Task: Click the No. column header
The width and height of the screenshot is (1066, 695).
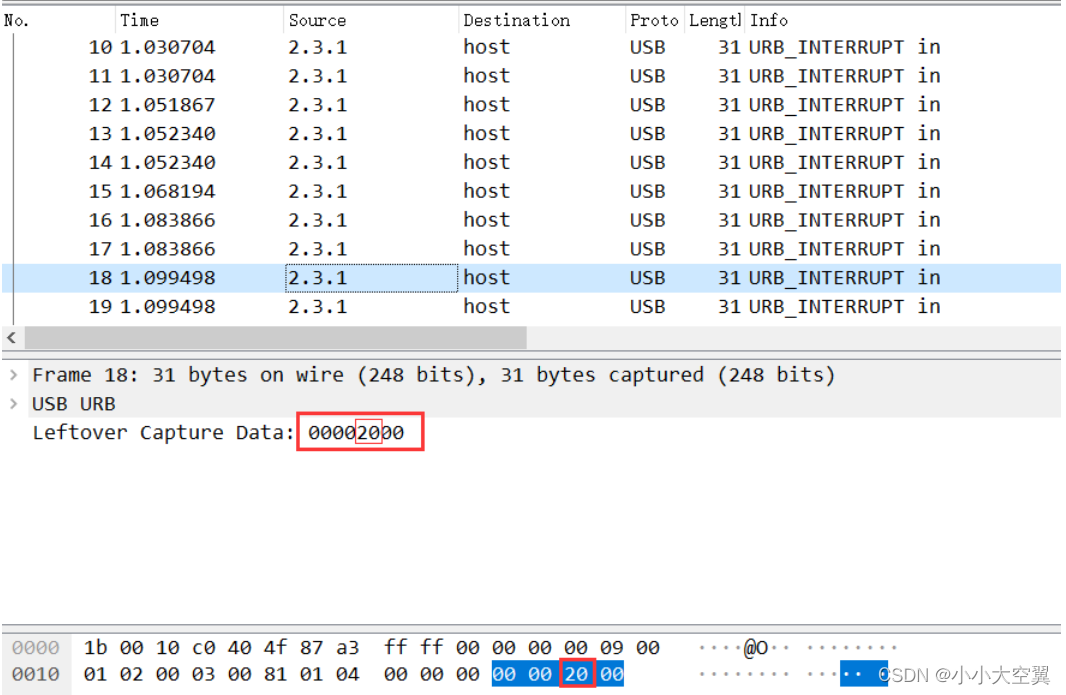Action: [16, 19]
